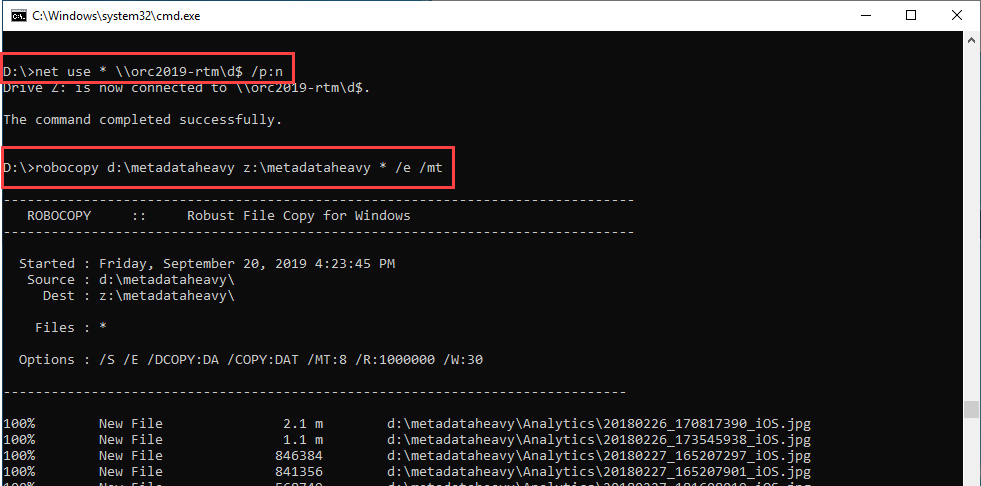Click the 20180227_165207901_iOS.jpg file path

pyautogui.click(x=599, y=472)
